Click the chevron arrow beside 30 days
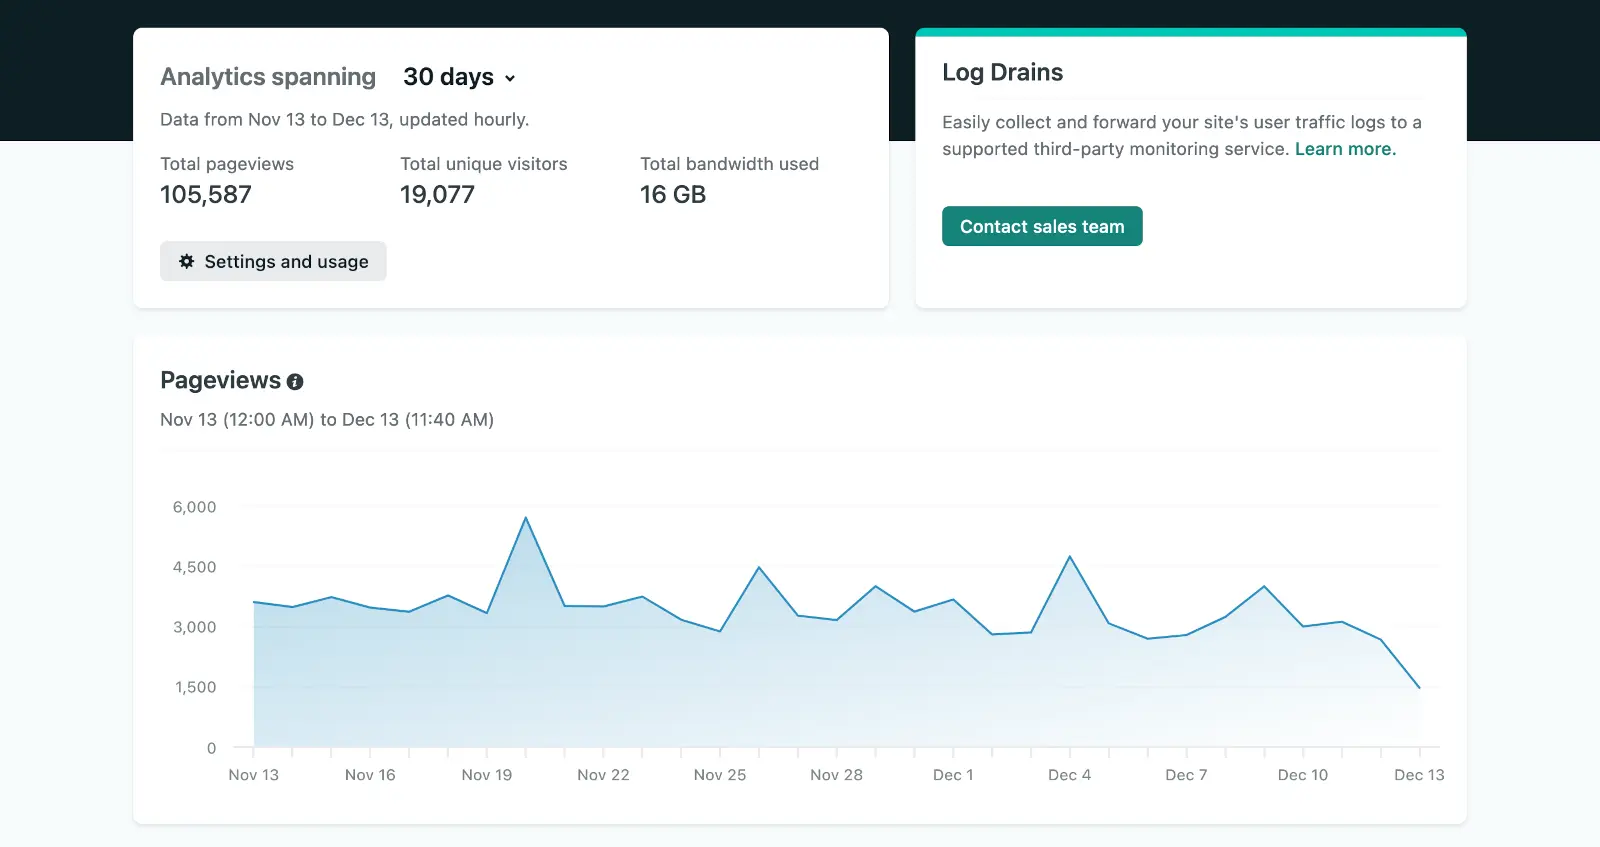1600x847 pixels. click(510, 78)
